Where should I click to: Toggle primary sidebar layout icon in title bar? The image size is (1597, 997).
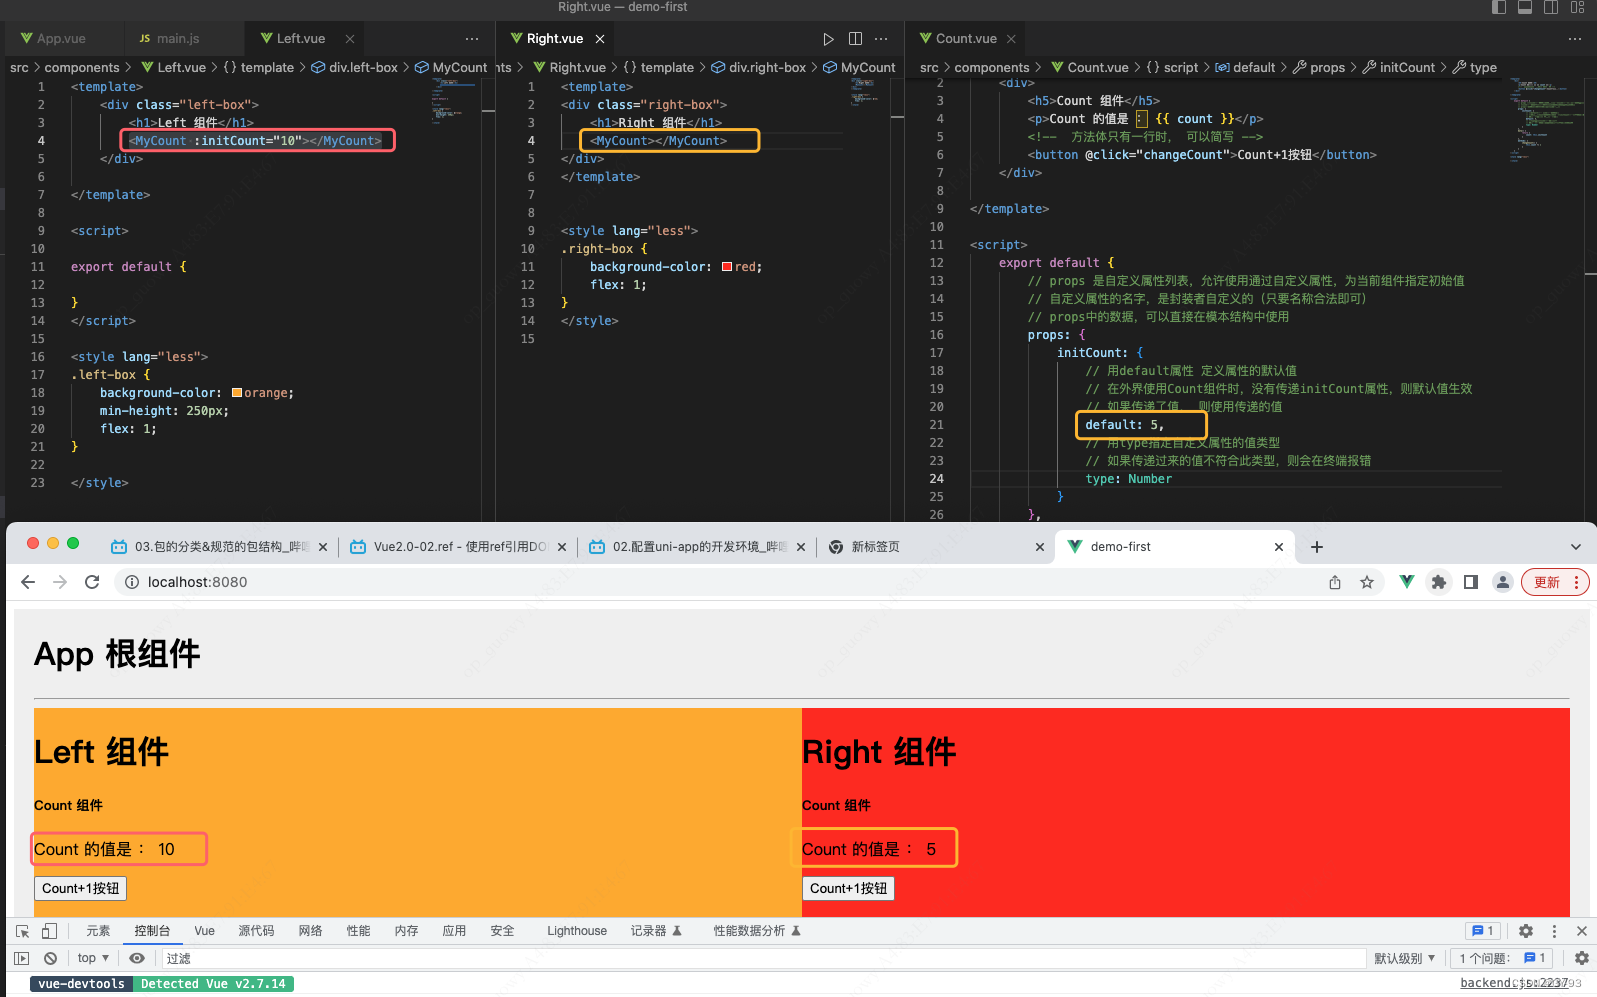tap(1499, 7)
